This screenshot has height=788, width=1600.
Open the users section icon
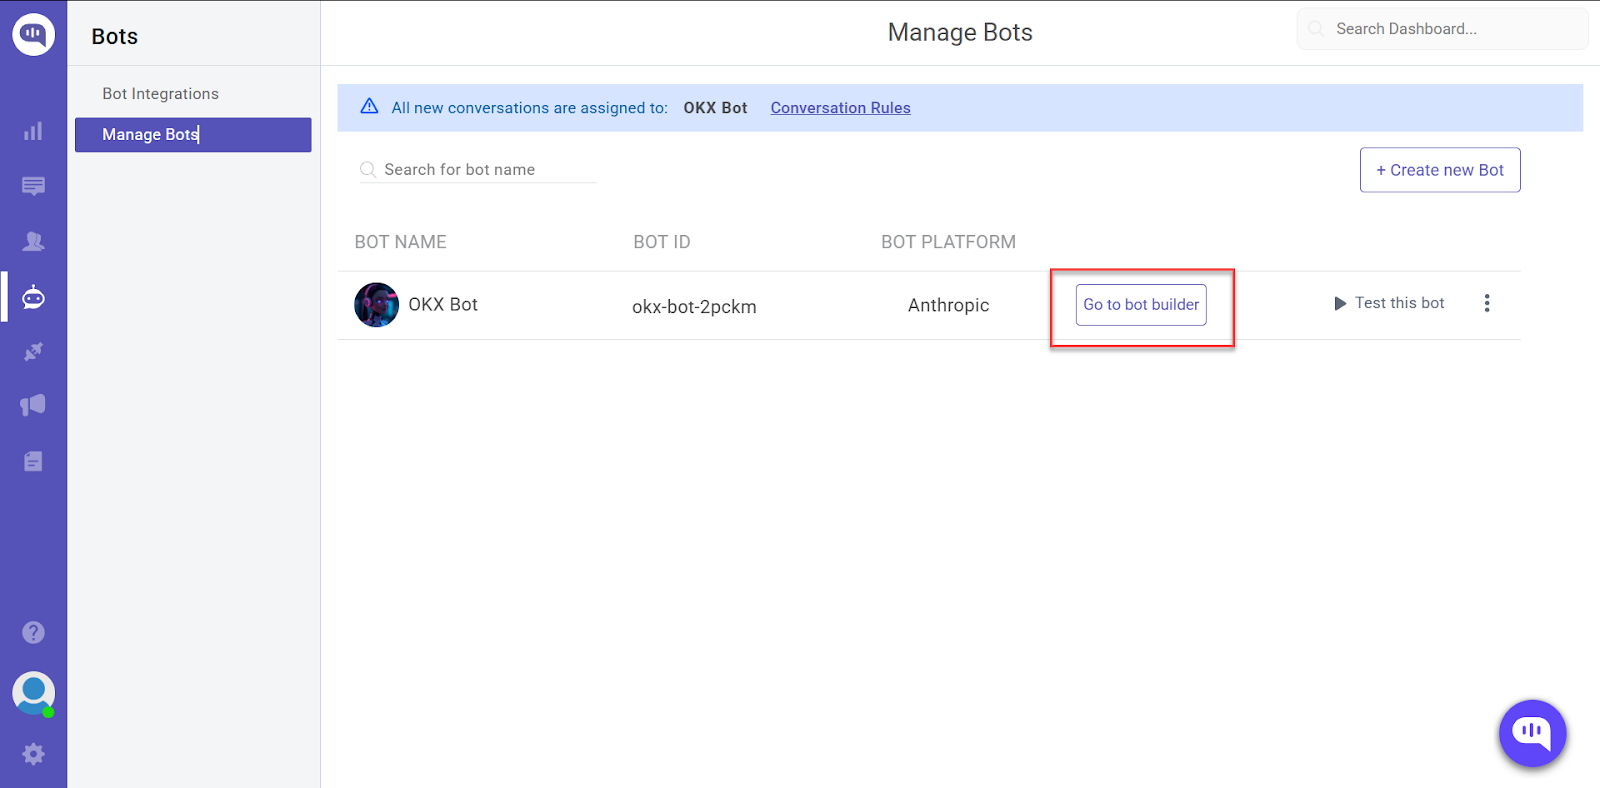pos(33,241)
